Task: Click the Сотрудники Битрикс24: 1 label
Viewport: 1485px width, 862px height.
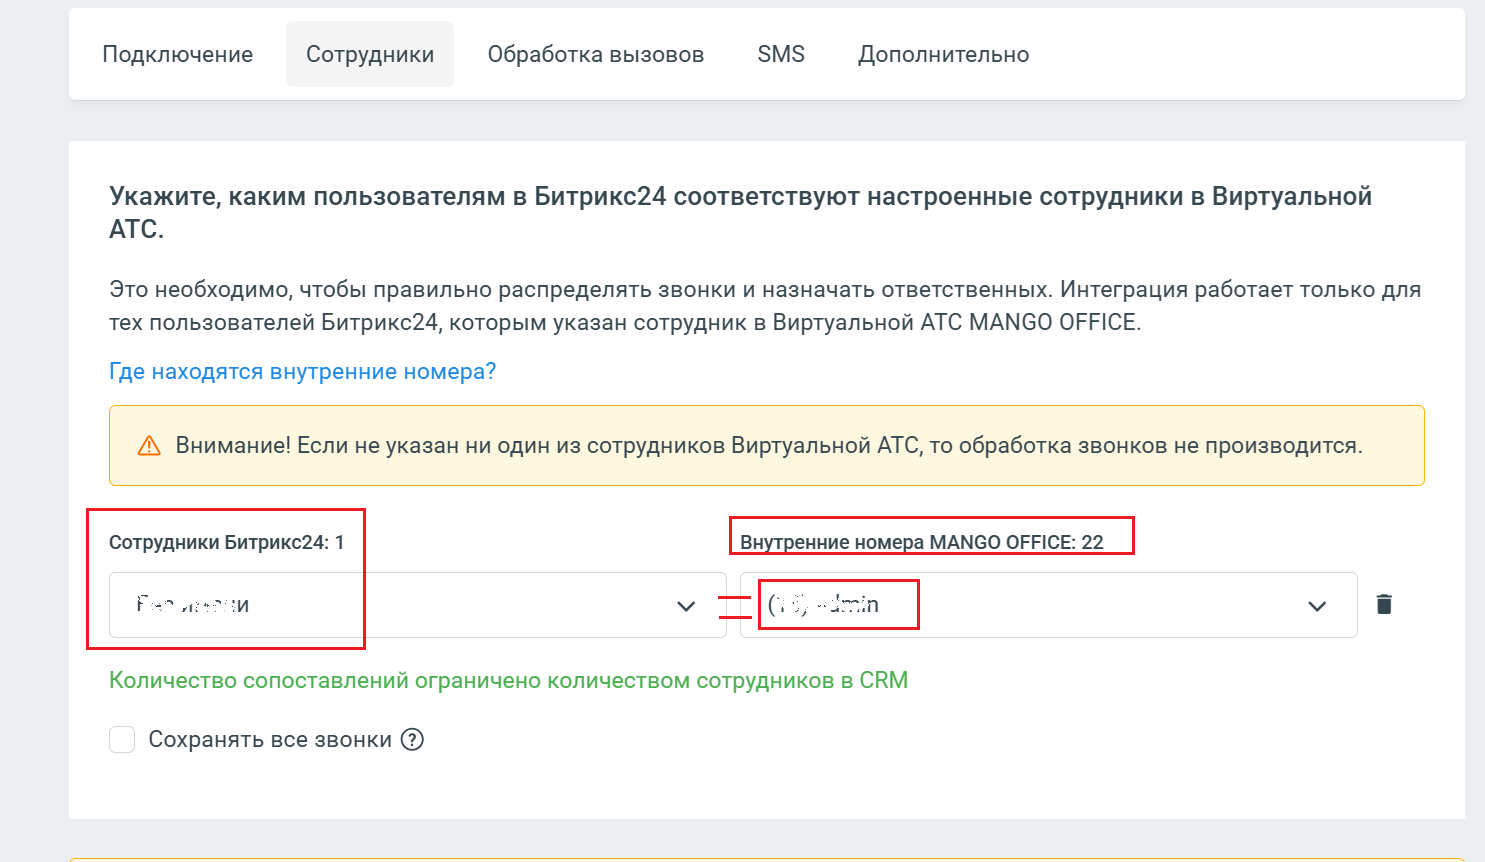Action: (x=226, y=542)
